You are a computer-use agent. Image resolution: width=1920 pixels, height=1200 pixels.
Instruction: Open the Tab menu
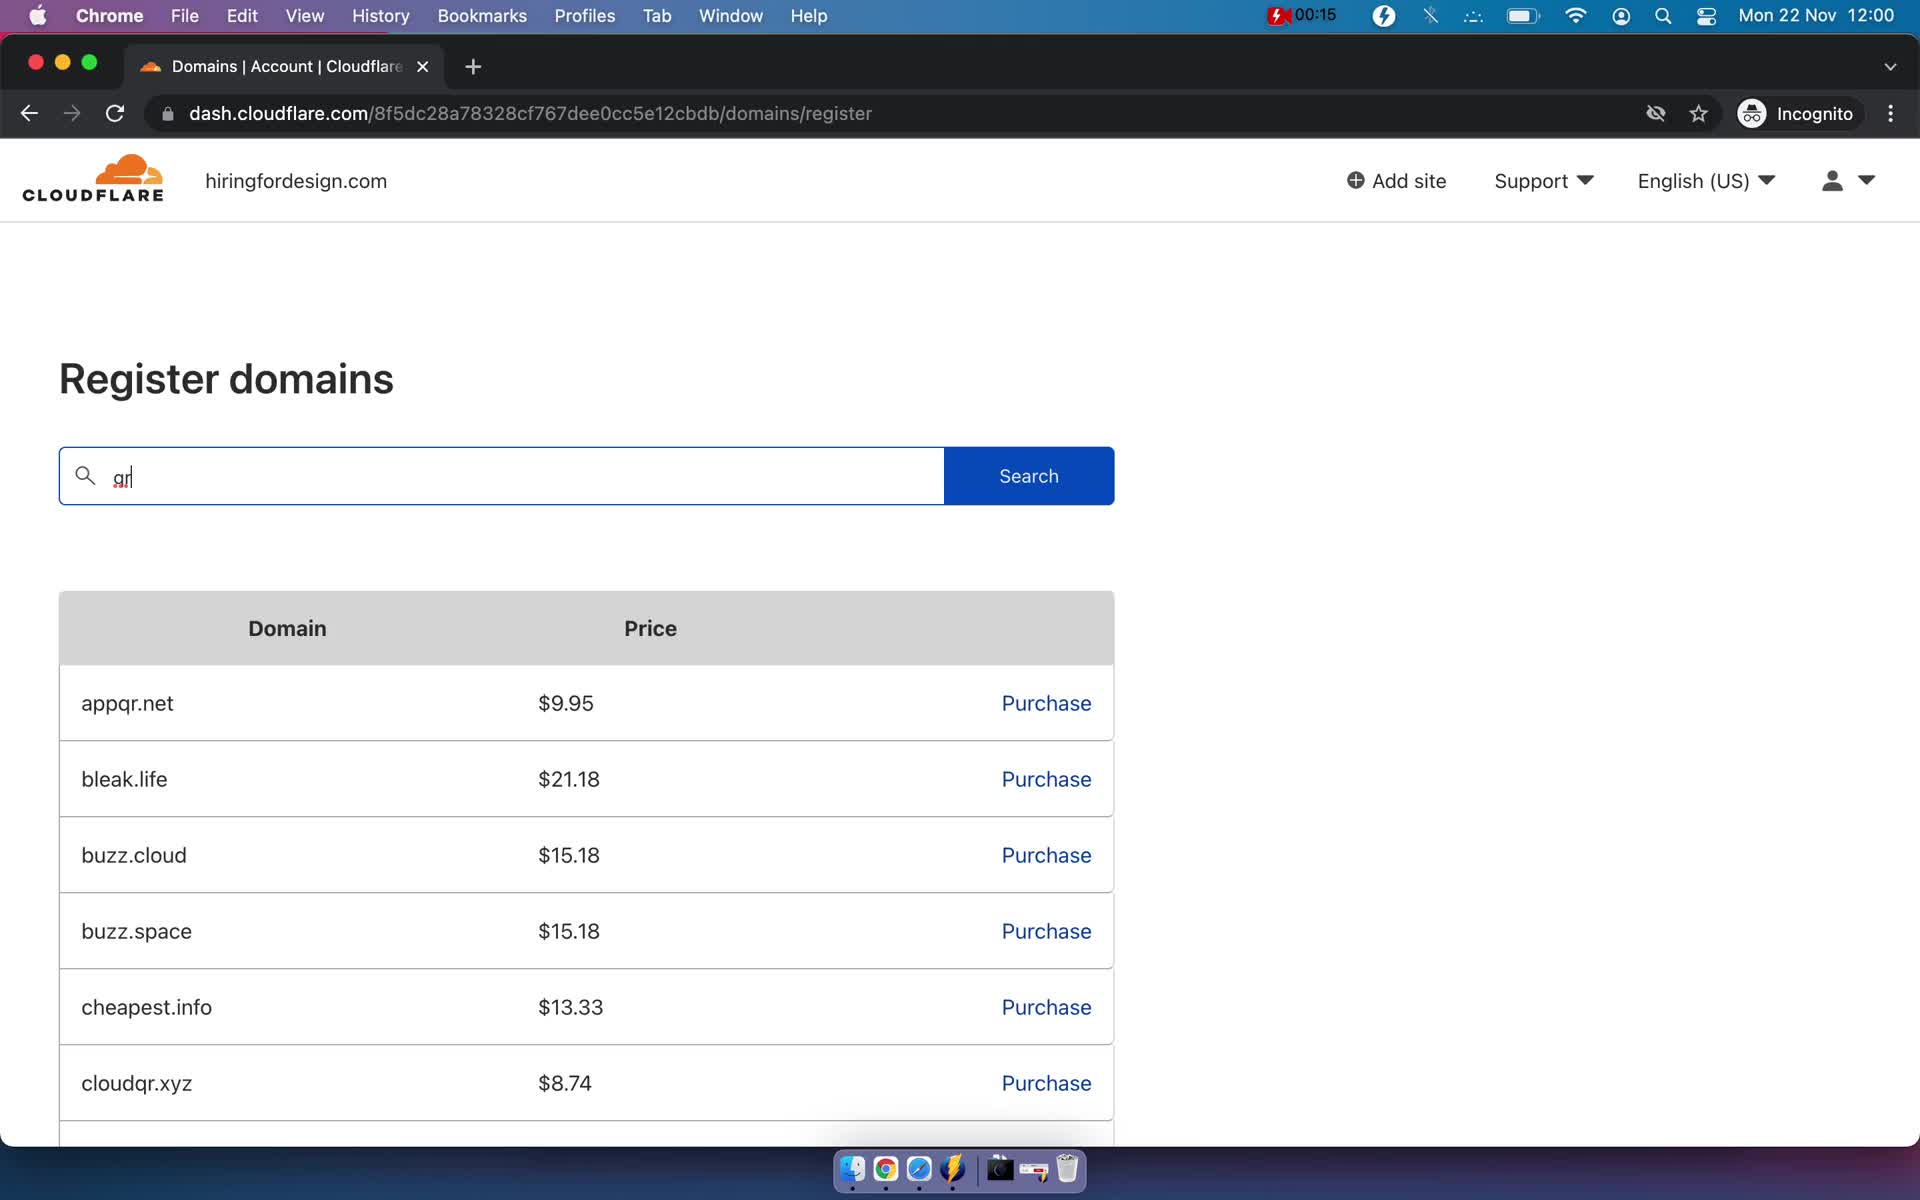click(657, 15)
